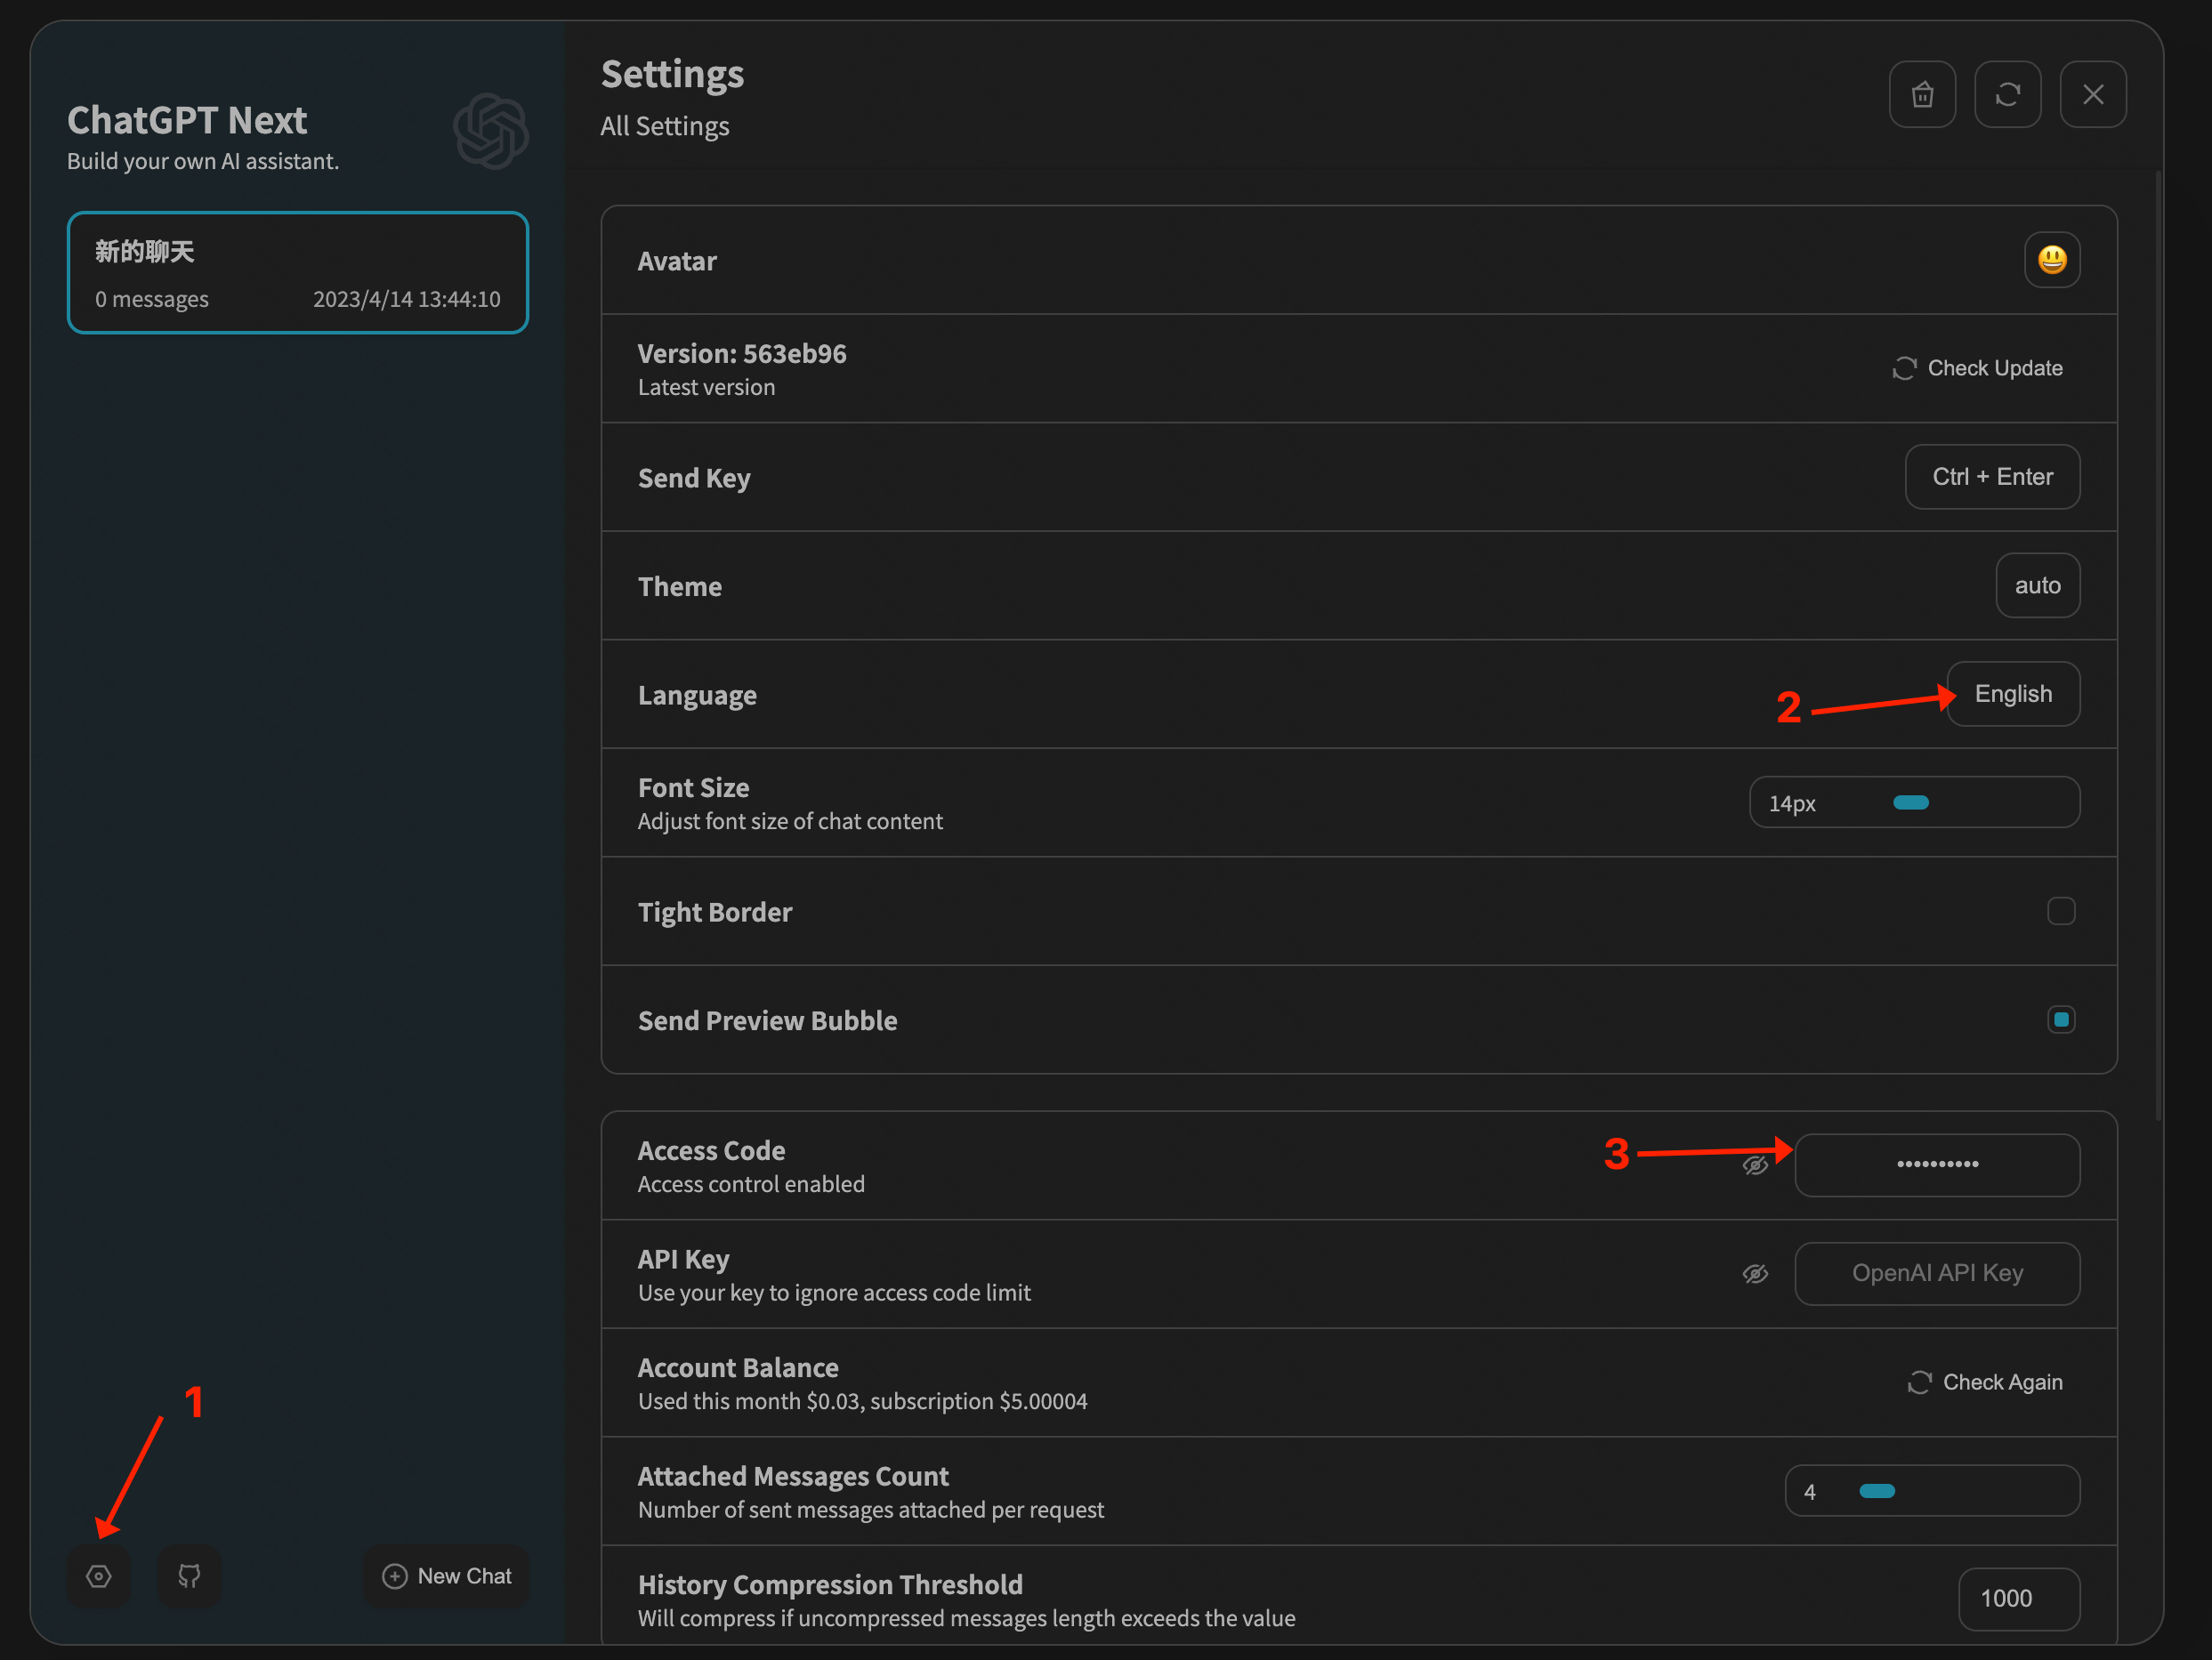The image size is (2212, 1660).
Task: Close the Settings panel
Action: (x=2093, y=95)
